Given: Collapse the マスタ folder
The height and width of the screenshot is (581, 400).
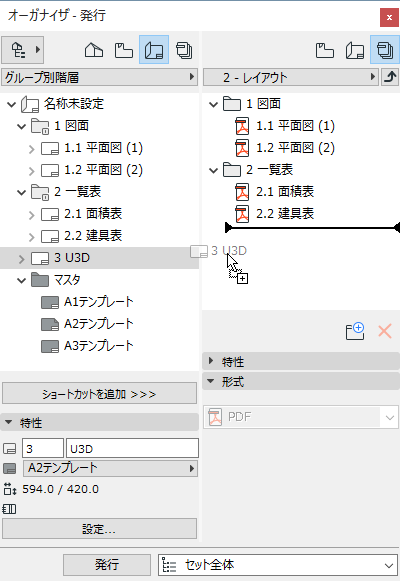Looking at the screenshot, I should tap(21, 280).
